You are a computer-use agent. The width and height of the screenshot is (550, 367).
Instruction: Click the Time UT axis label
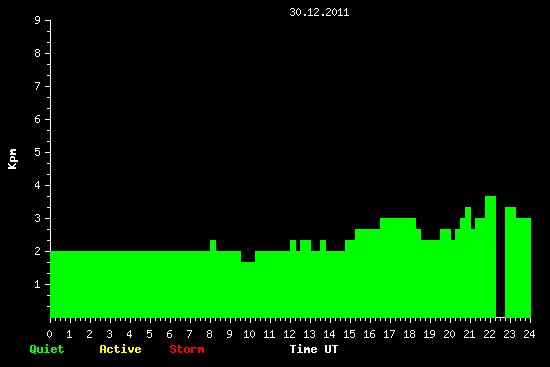(x=314, y=349)
